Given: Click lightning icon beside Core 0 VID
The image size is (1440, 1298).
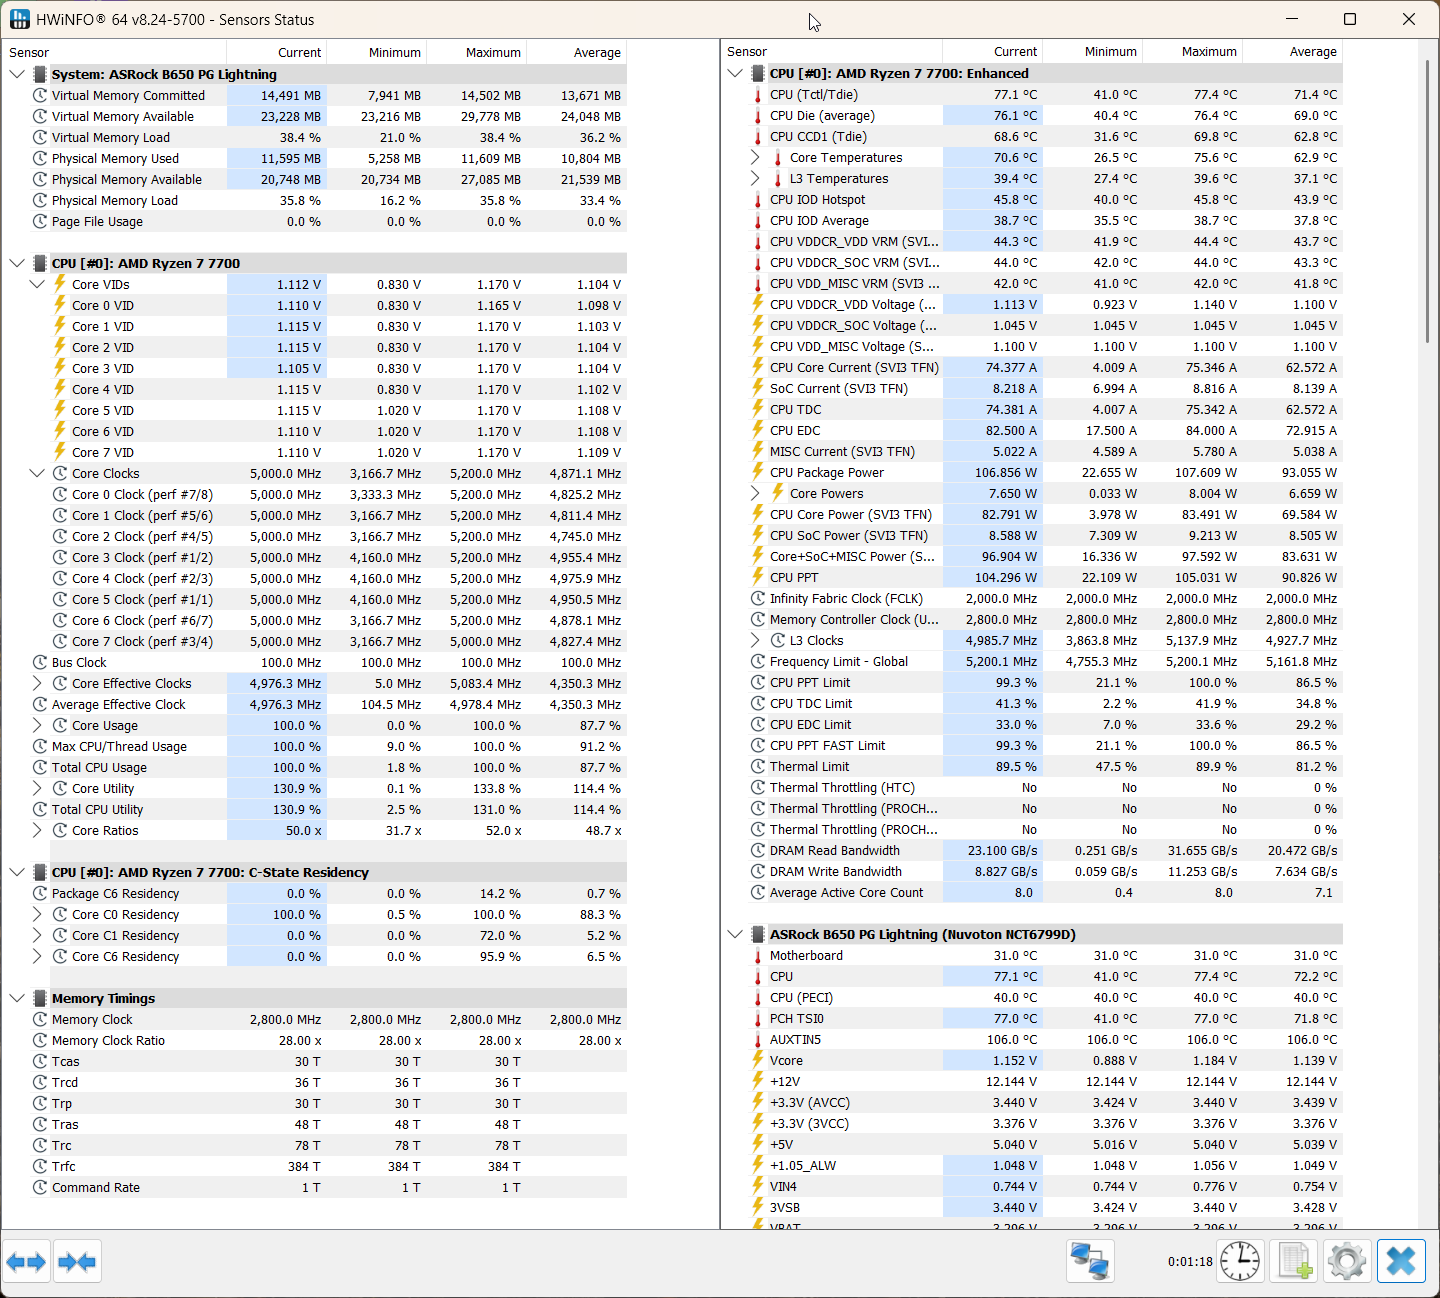Looking at the screenshot, I should 60,305.
